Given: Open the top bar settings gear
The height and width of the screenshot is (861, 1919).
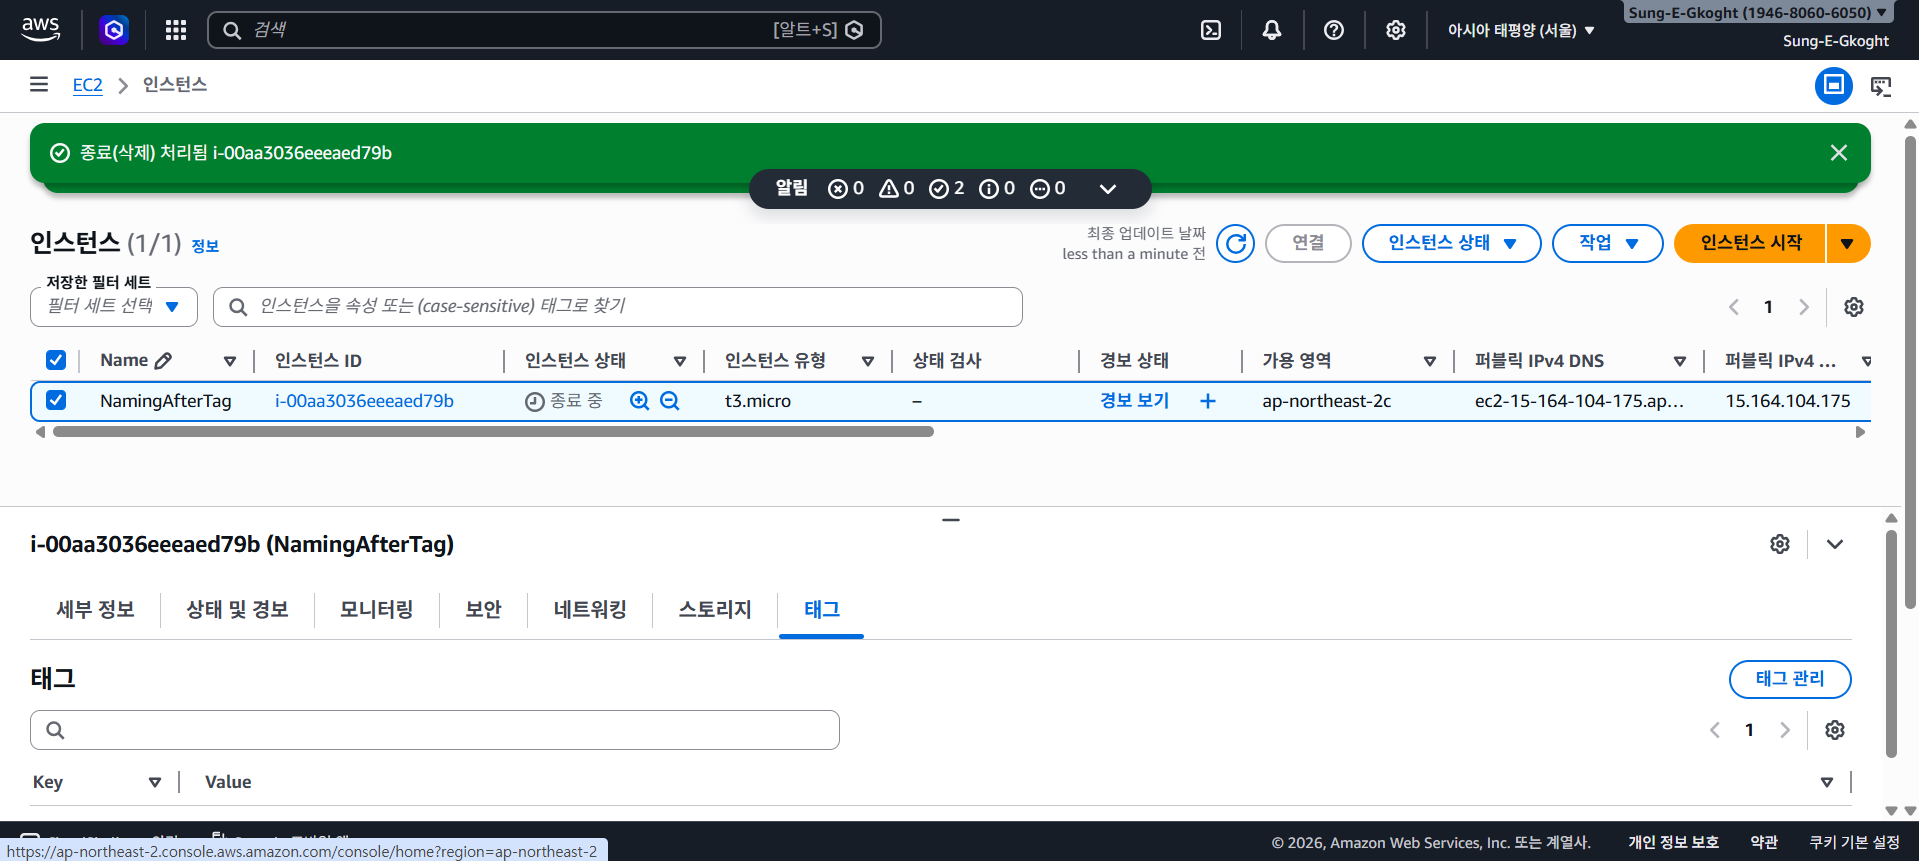Looking at the screenshot, I should coord(1396,30).
